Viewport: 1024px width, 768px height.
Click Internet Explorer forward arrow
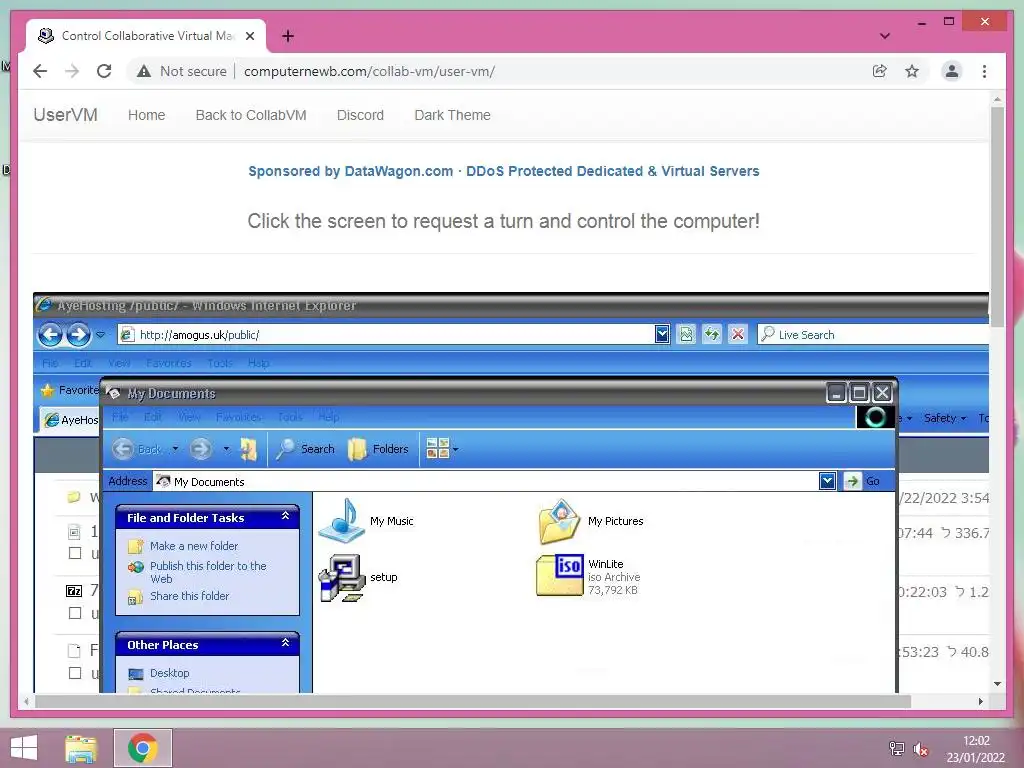pos(78,335)
